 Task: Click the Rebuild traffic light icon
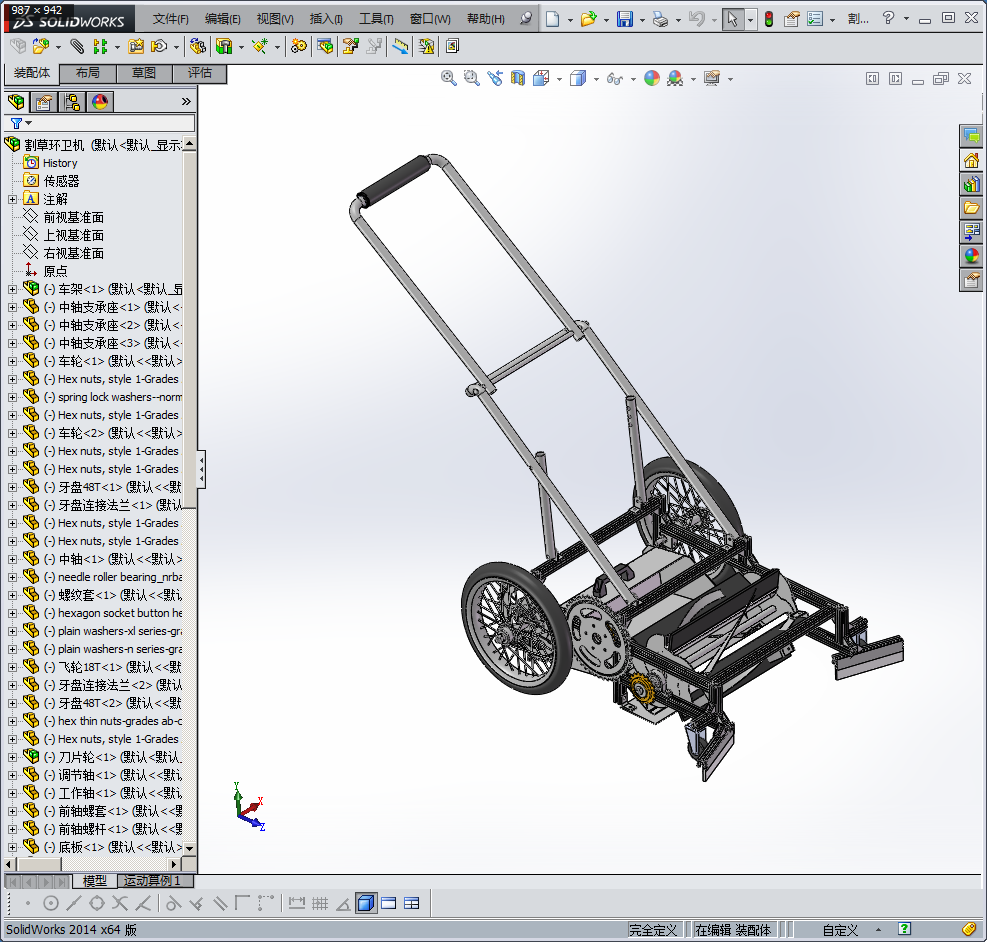tap(769, 19)
